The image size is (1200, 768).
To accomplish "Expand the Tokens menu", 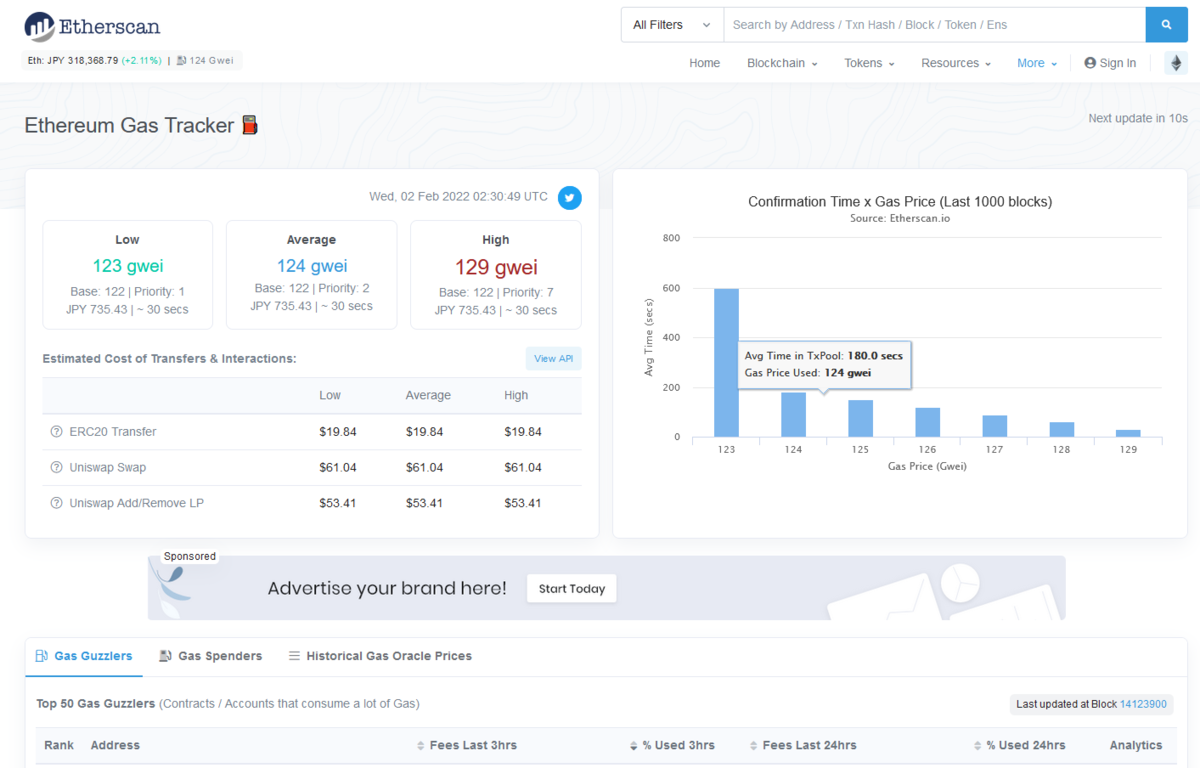I will [x=869, y=63].
